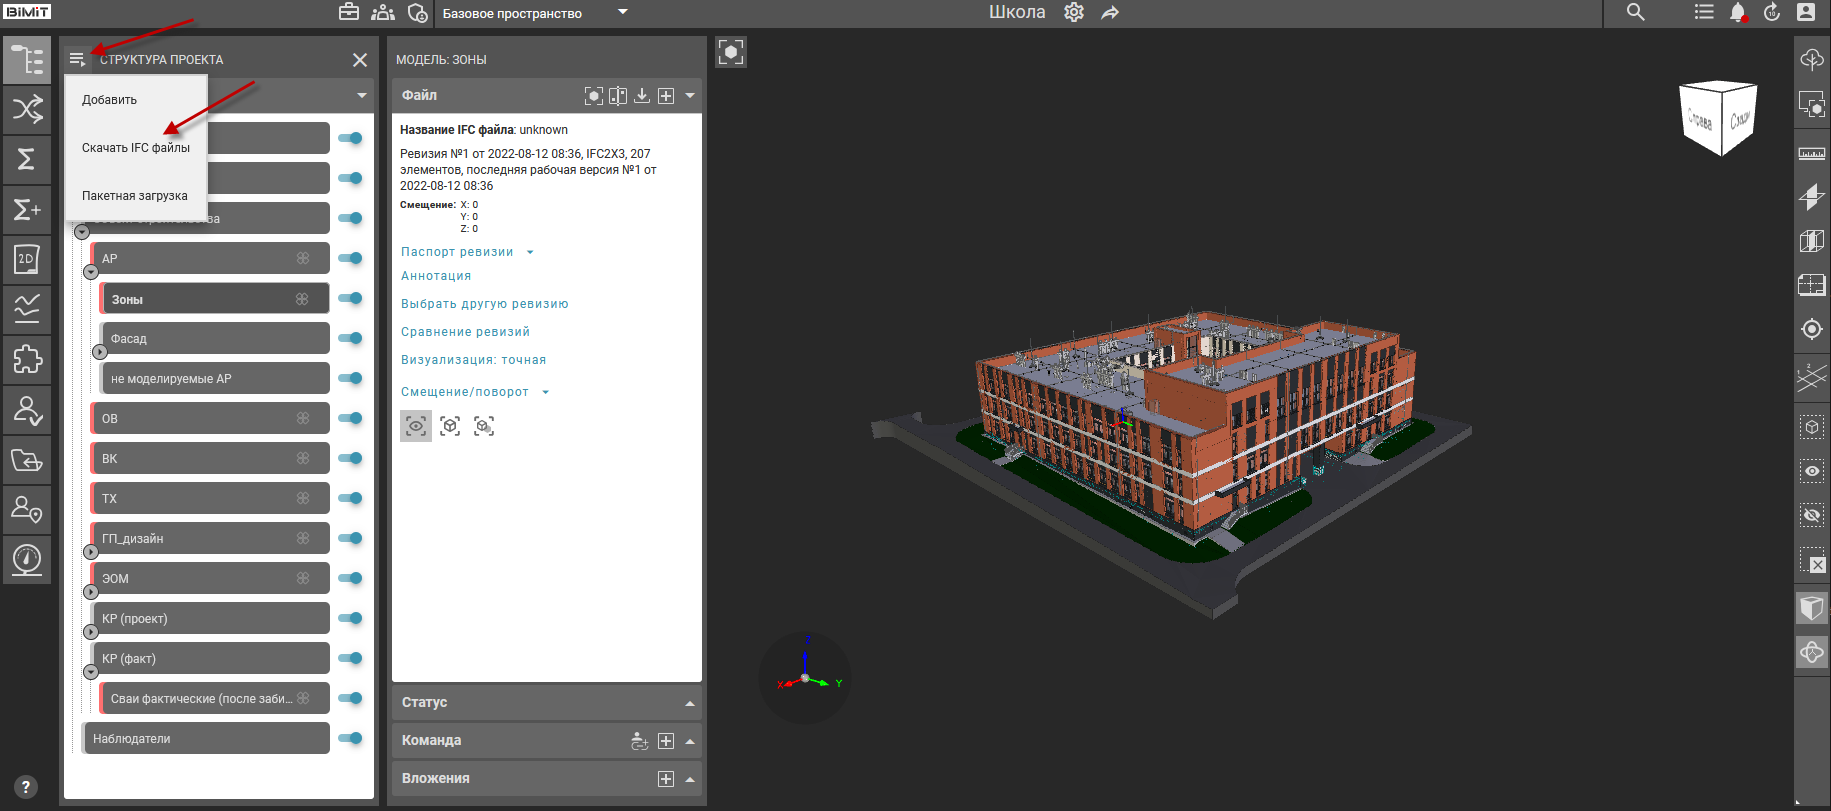Select Скачать IFC файлы menu item
Viewport: 1831px width, 811px height.
pos(136,148)
